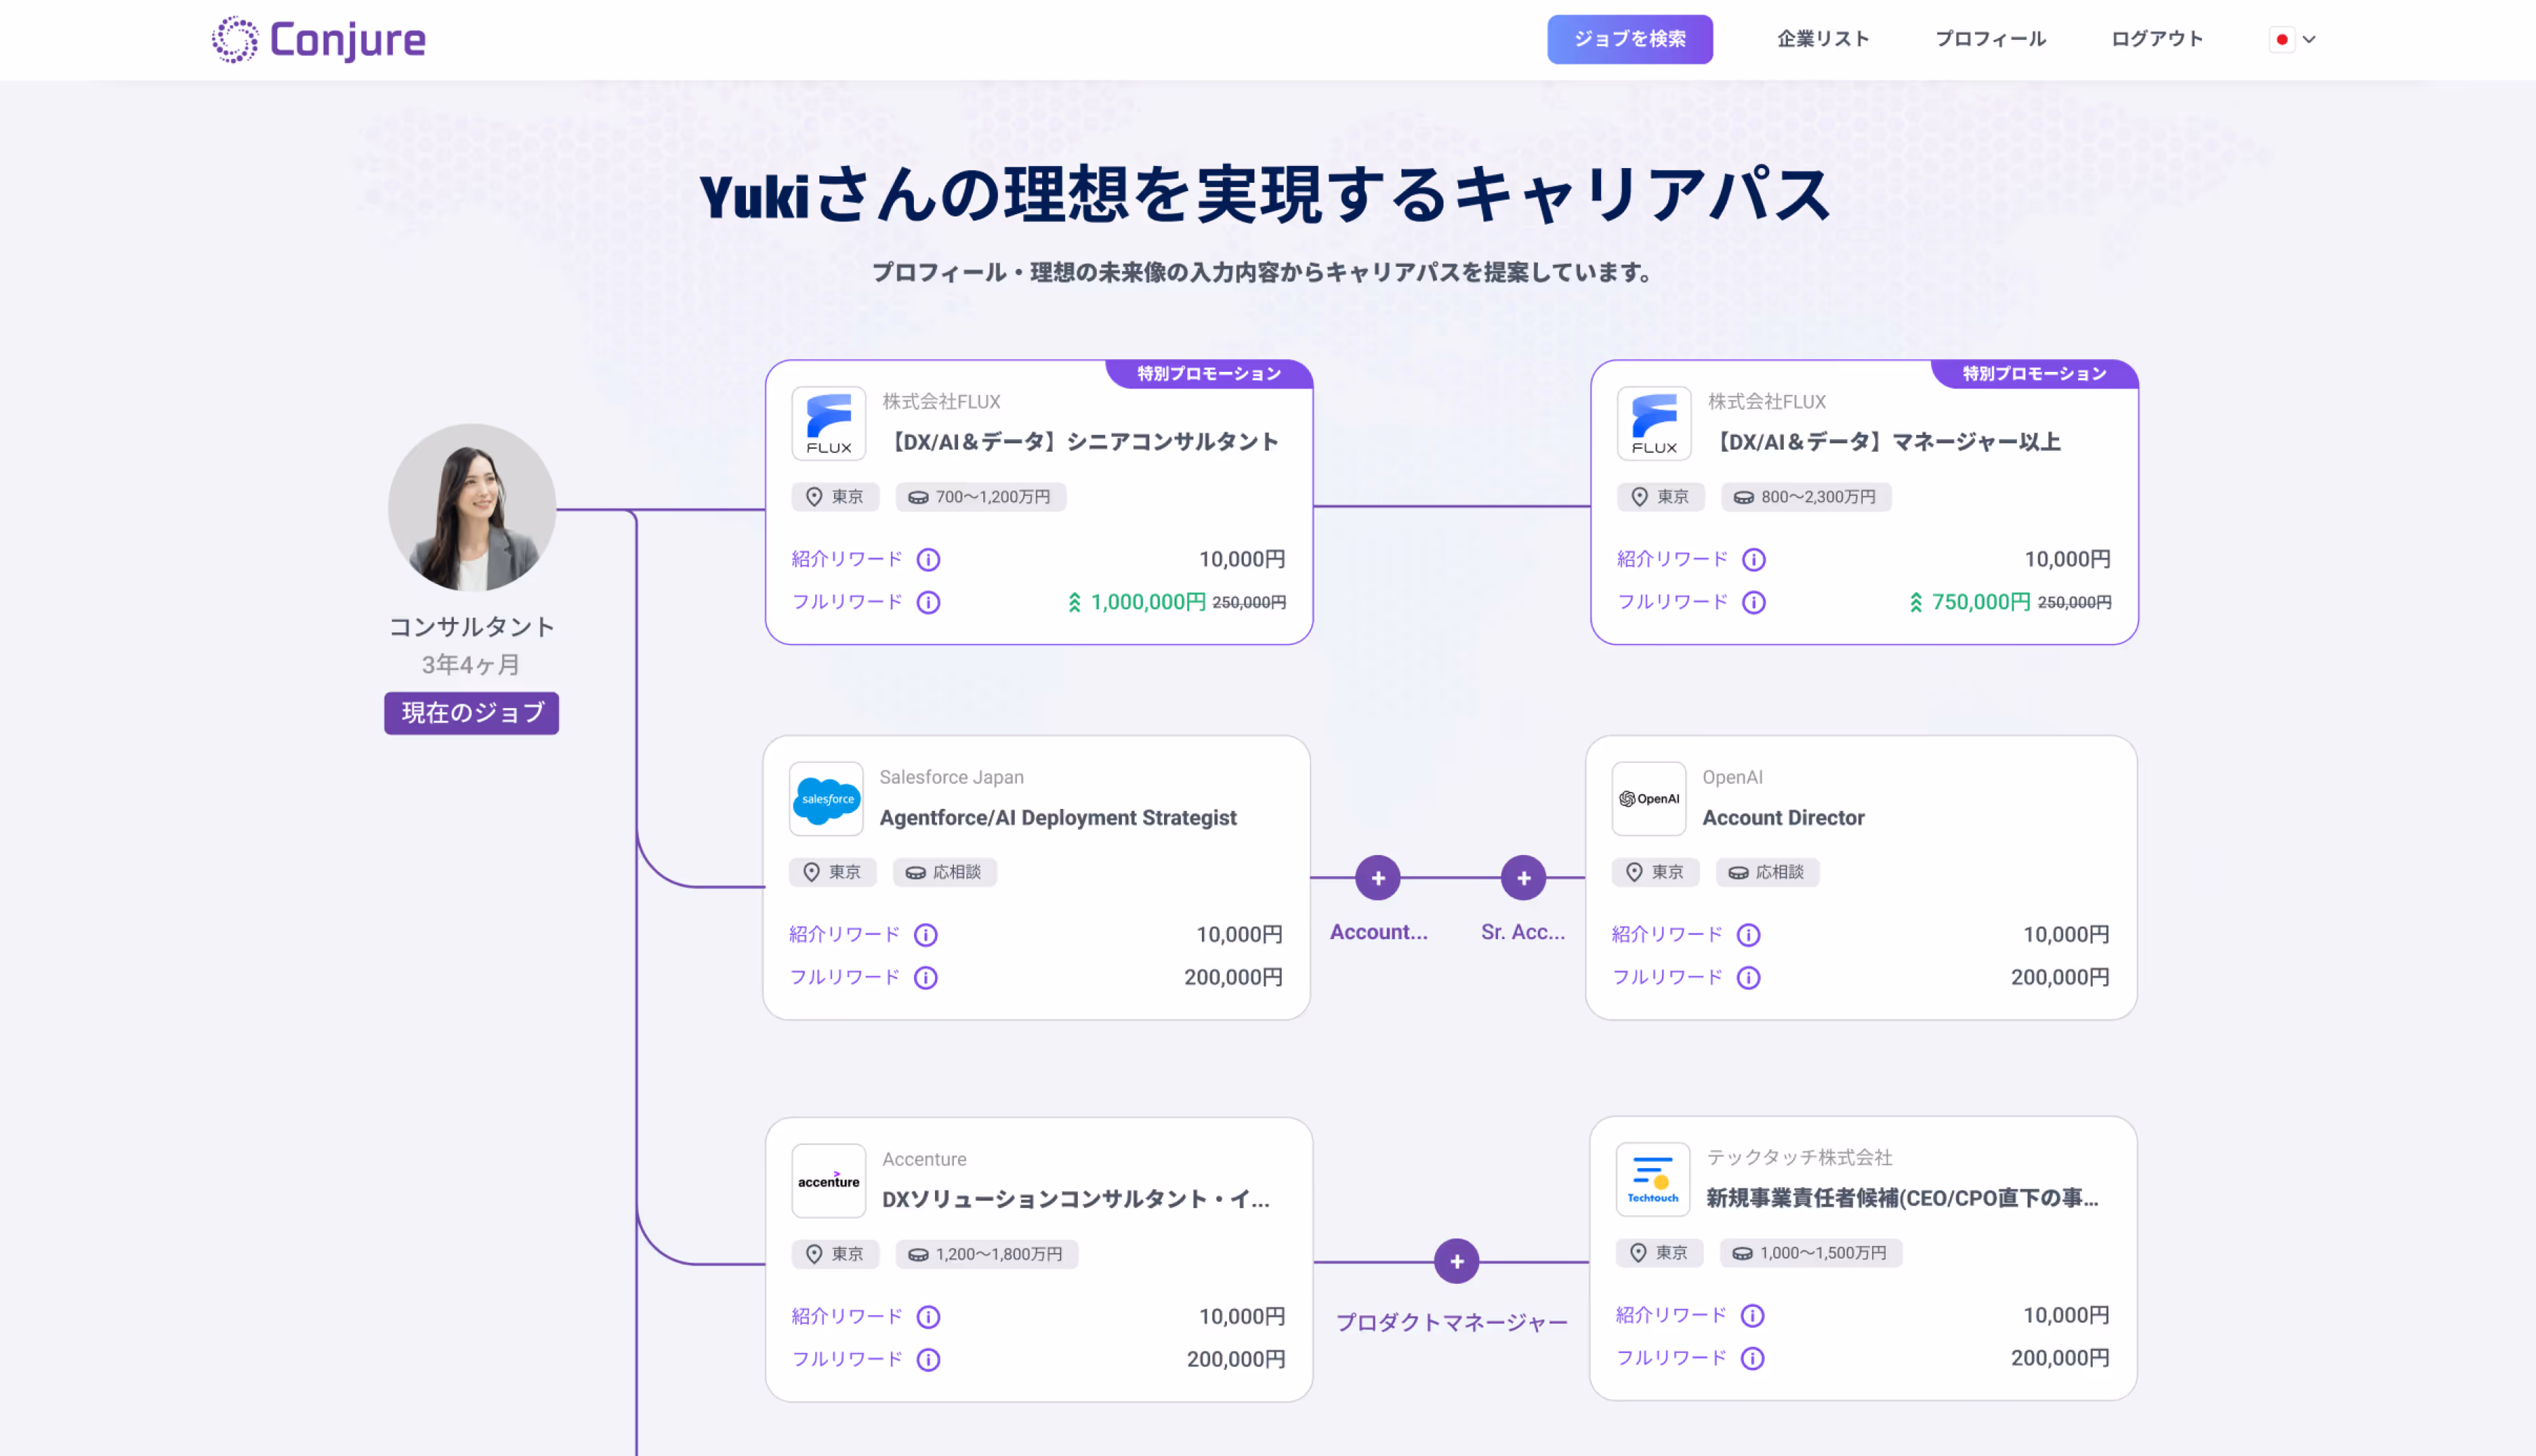Click info icon beside Accenture フルリワード
The image size is (2536, 1456).
(x=928, y=1359)
